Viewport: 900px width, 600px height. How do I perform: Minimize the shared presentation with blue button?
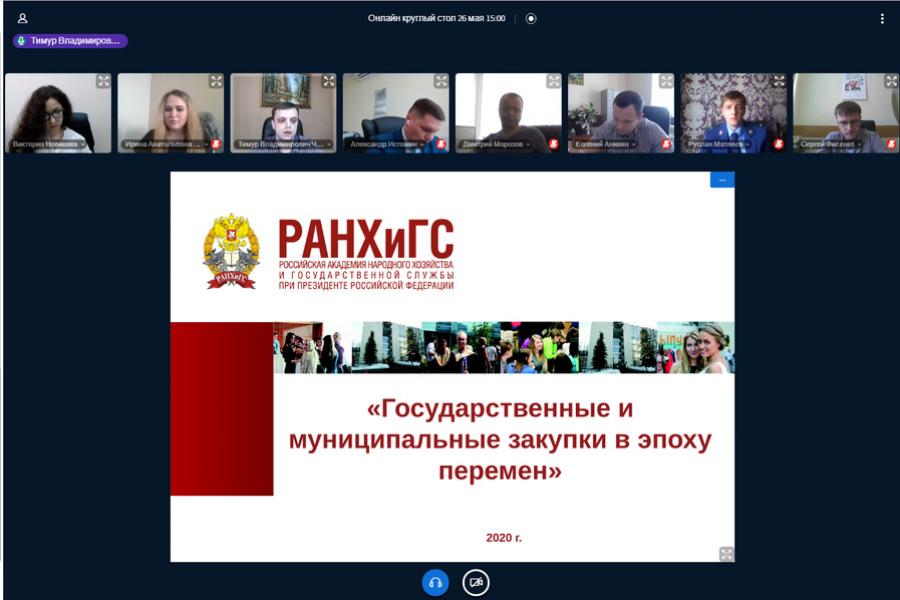(722, 180)
